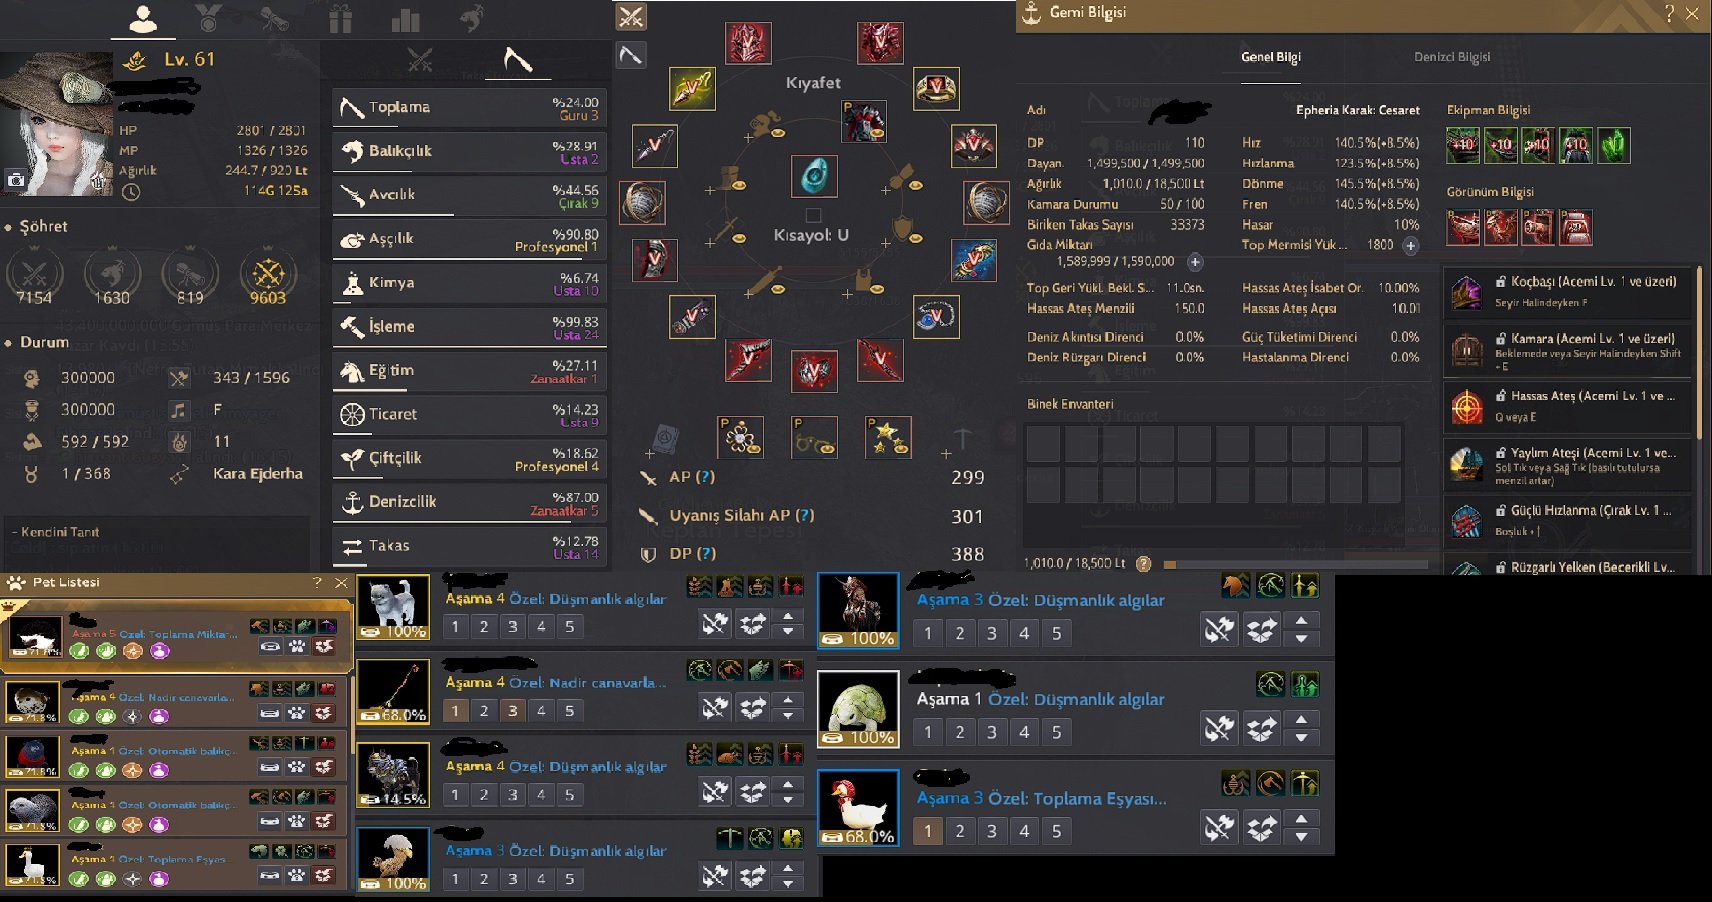Select the Koçbaşı ship skill icon
Image resolution: width=1712 pixels, height=902 pixels.
[x=1466, y=292]
